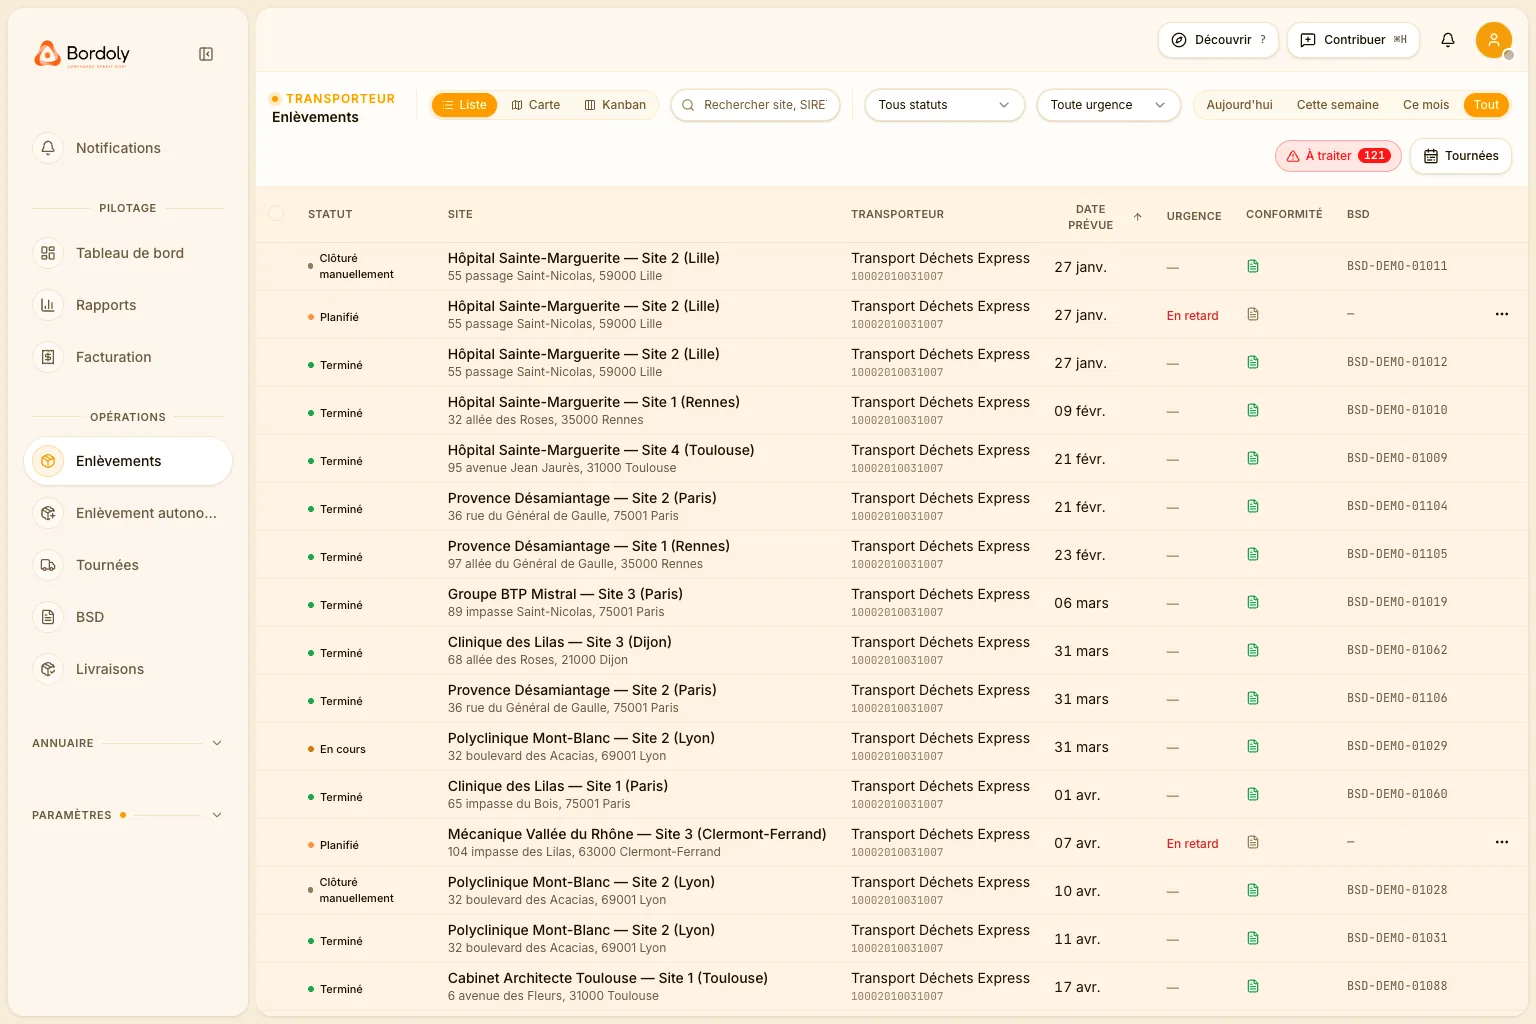
Task: Click the Tableau de bord grid icon
Action: click(48, 253)
